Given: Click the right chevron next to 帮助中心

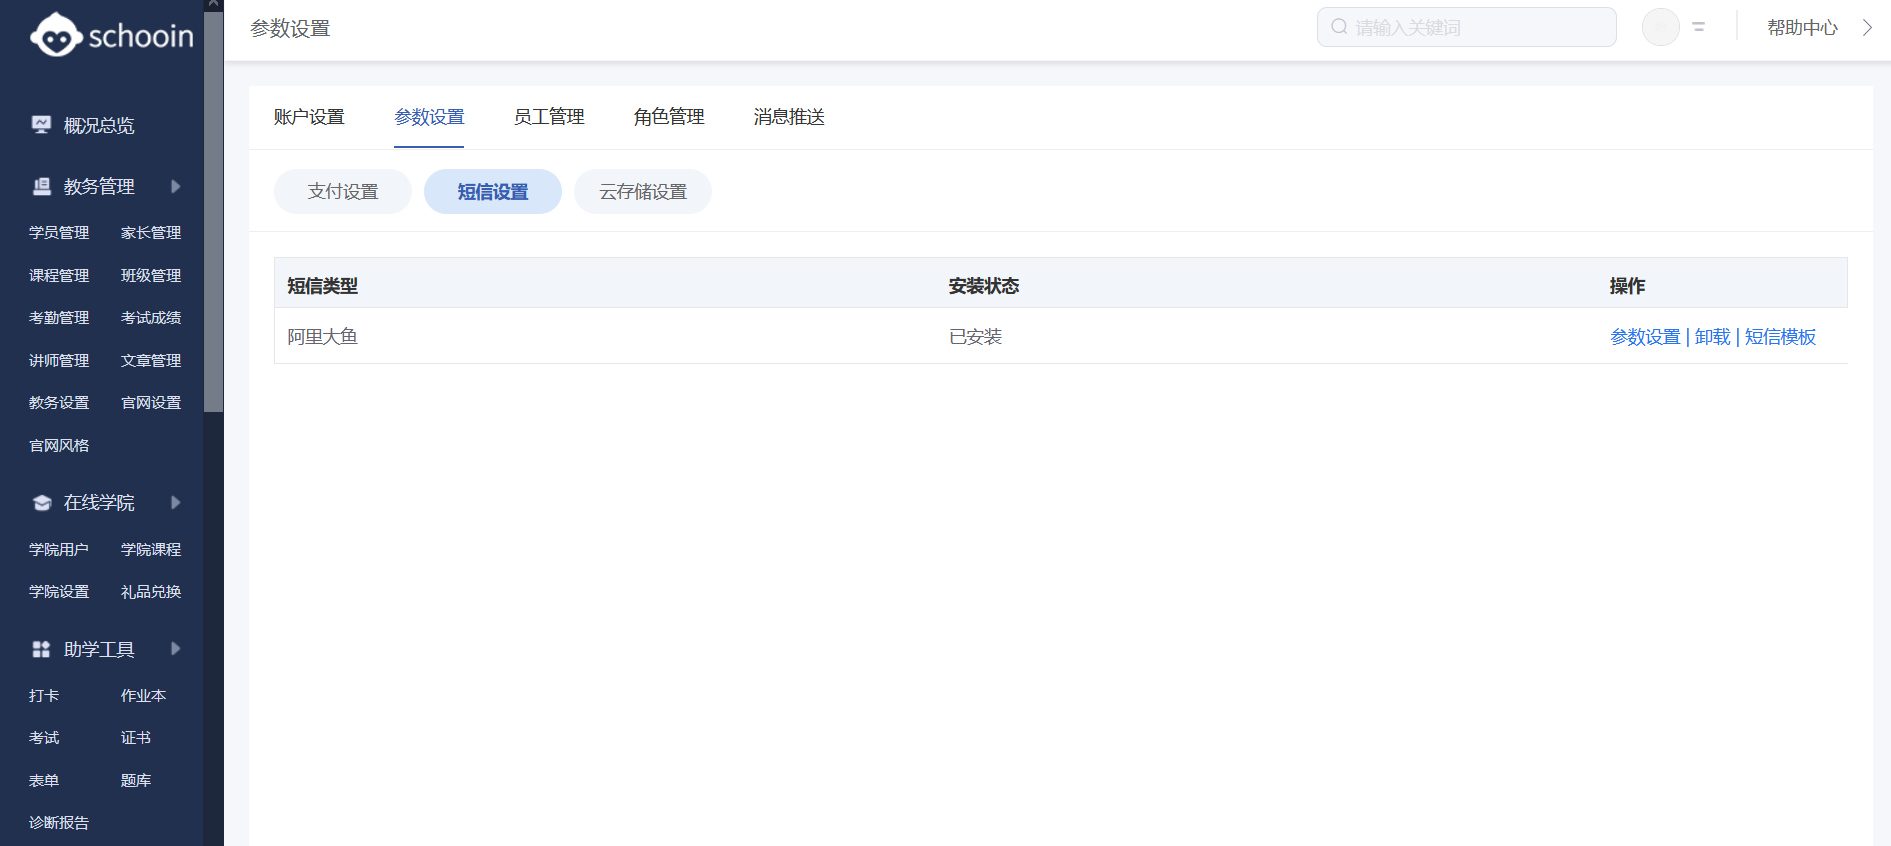Looking at the screenshot, I should pyautogui.click(x=1866, y=28).
